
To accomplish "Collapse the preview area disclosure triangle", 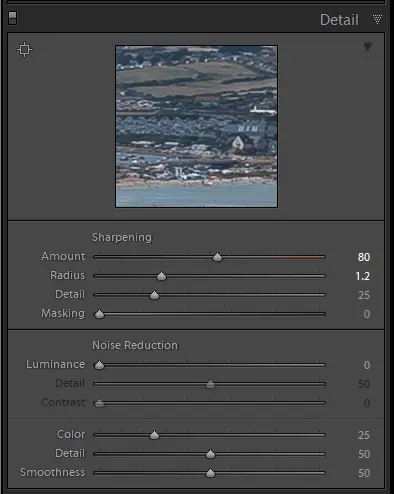I will click(x=368, y=47).
